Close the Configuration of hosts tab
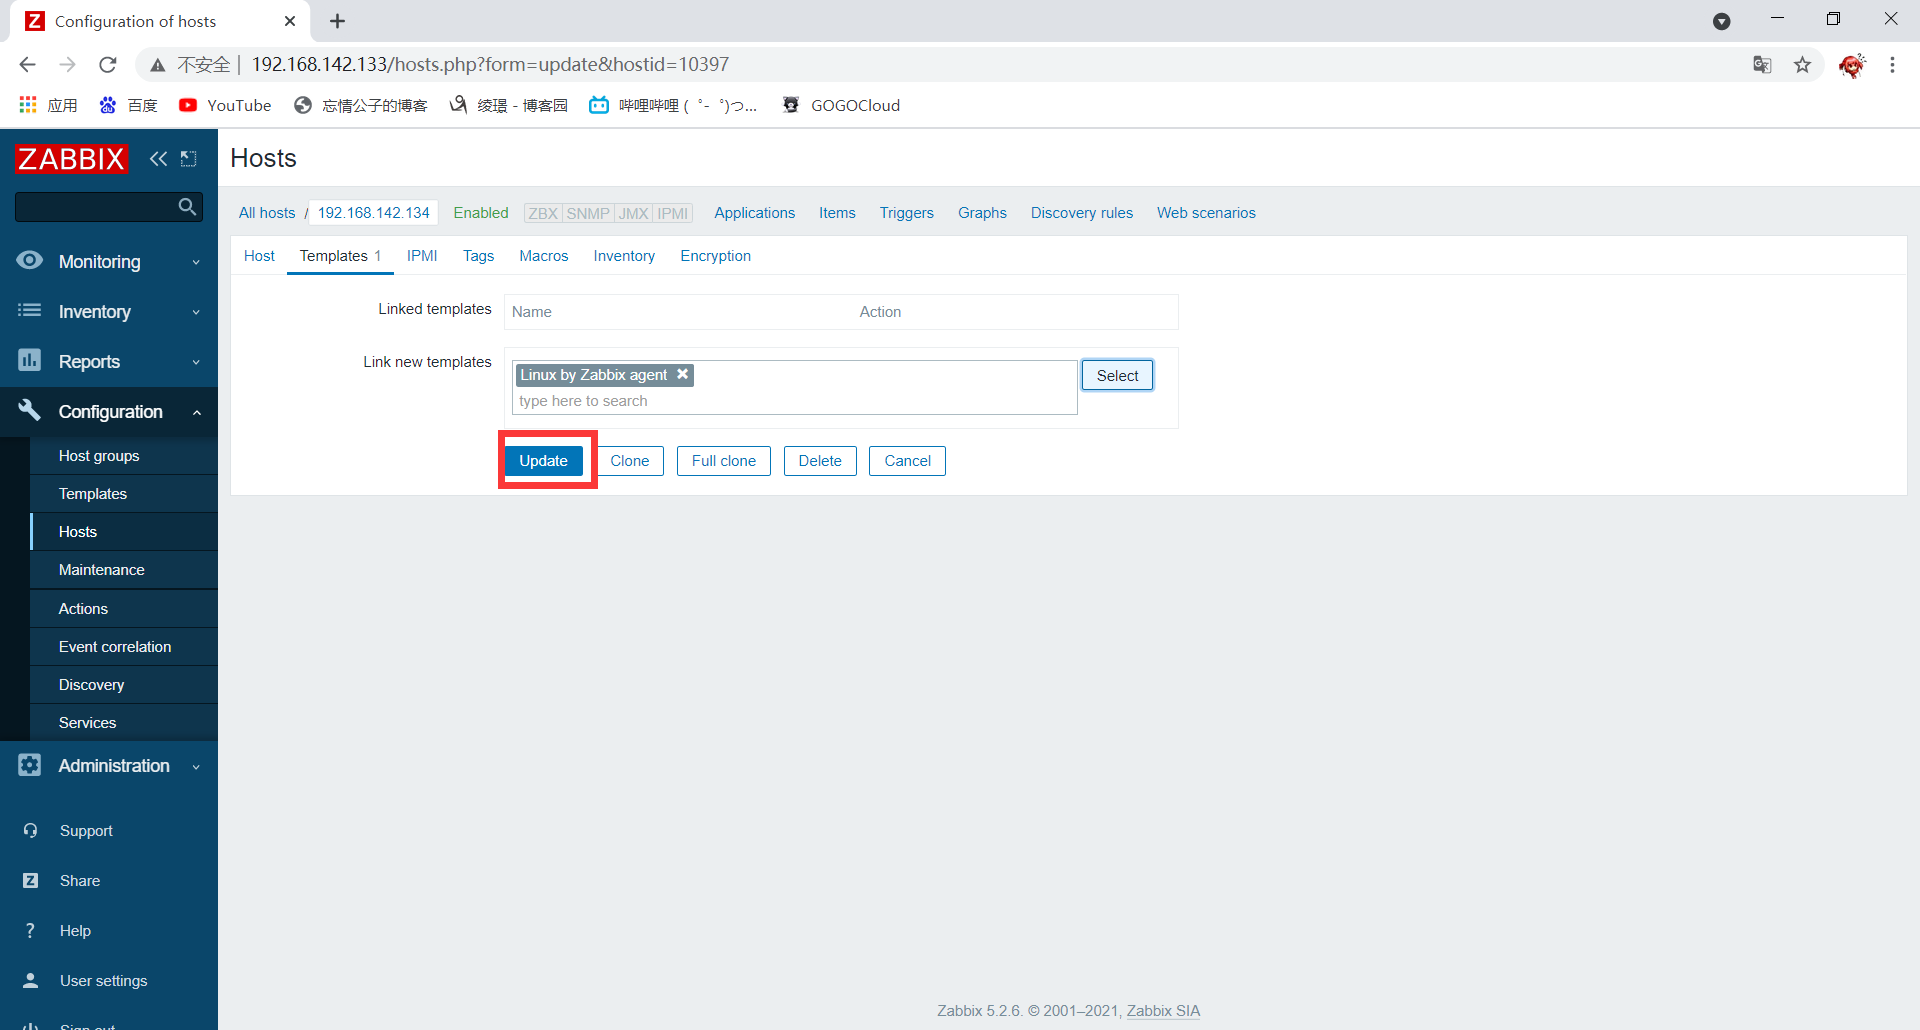Screen dimensions: 1920x1030 pyautogui.click(x=290, y=21)
